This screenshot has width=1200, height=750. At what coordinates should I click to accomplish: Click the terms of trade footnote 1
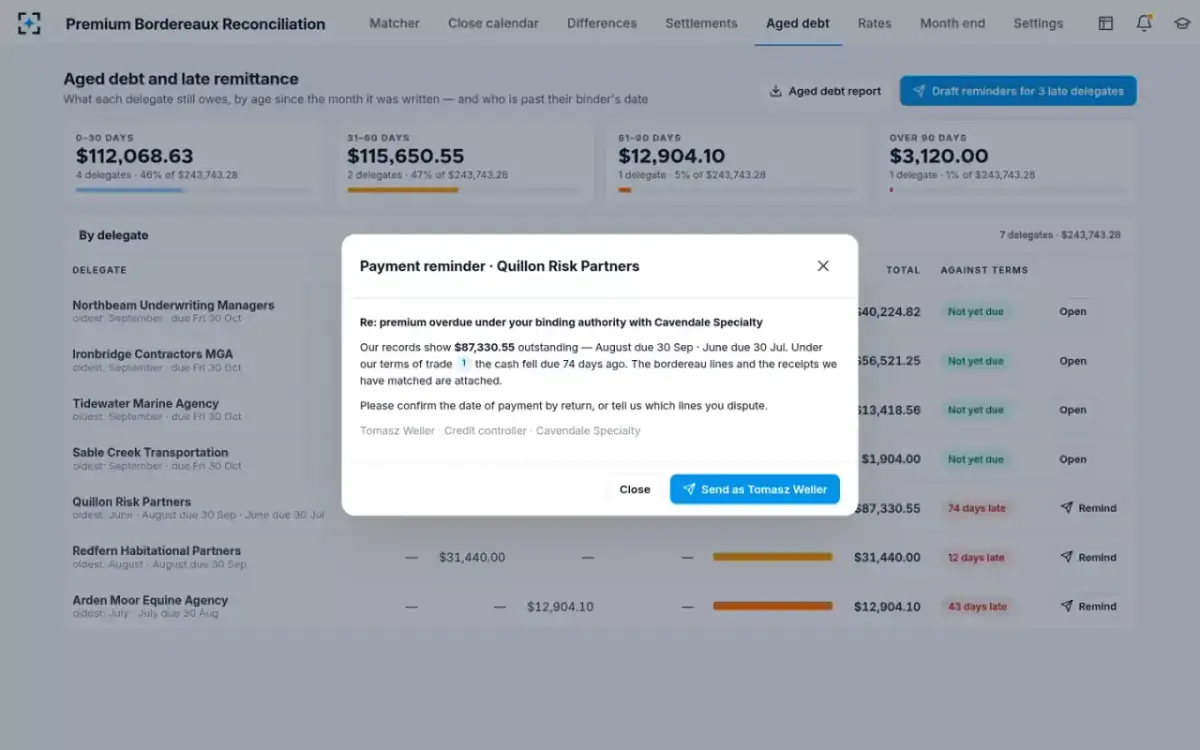[x=463, y=364]
